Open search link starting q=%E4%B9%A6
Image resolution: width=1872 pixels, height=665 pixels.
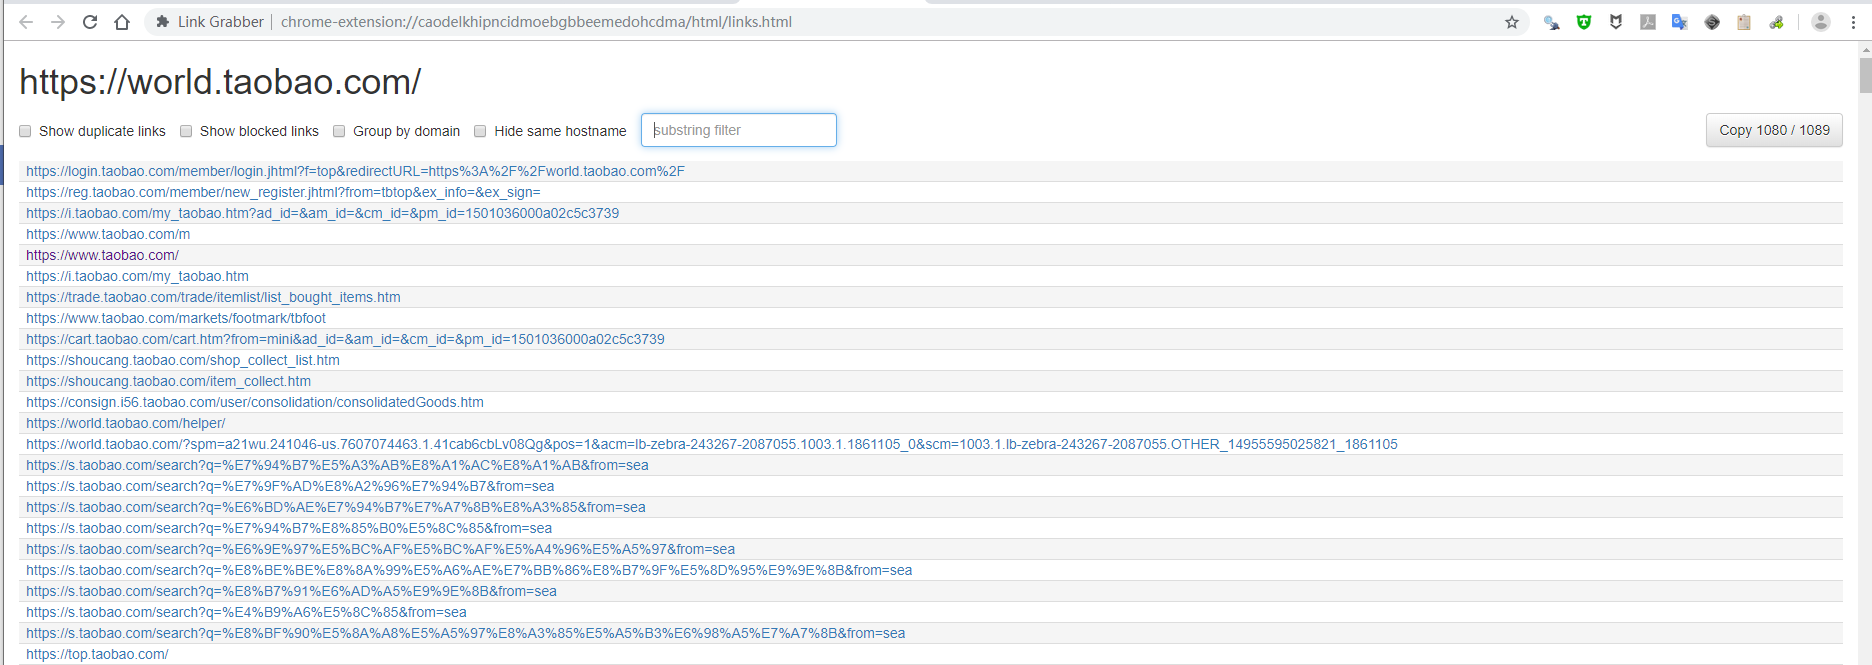click(246, 612)
